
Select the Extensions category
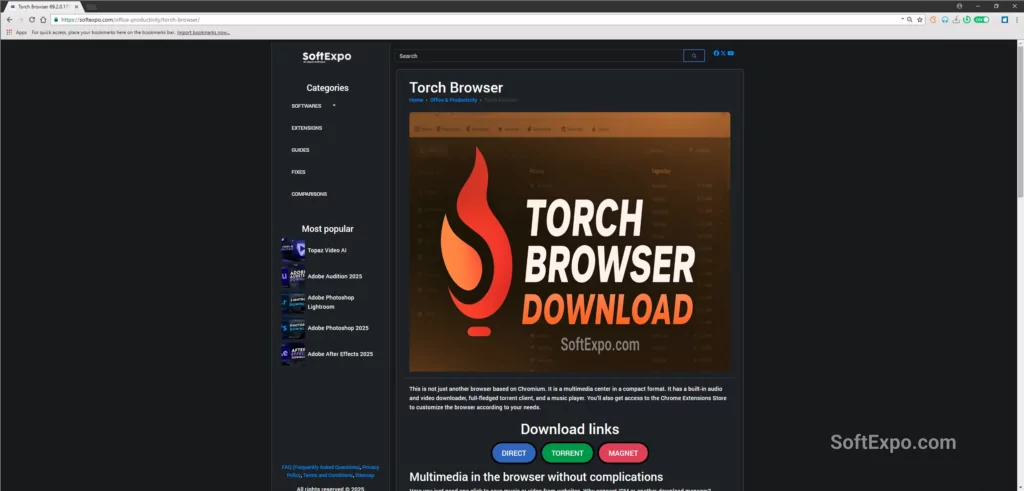pyautogui.click(x=306, y=128)
